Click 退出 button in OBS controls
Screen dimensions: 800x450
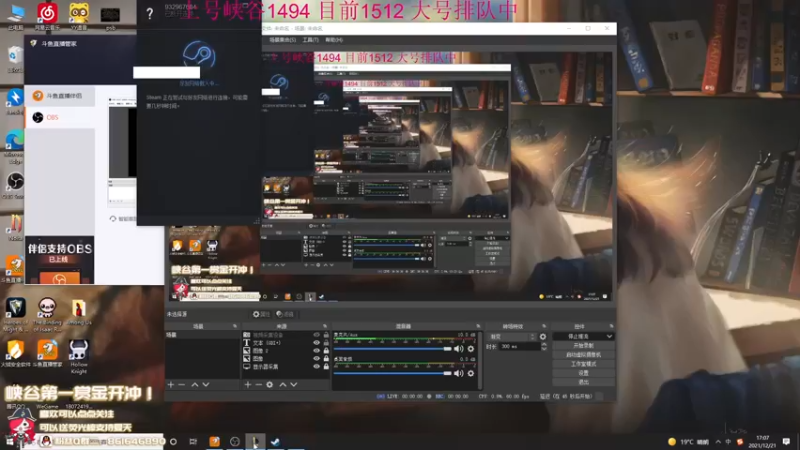tap(583, 382)
